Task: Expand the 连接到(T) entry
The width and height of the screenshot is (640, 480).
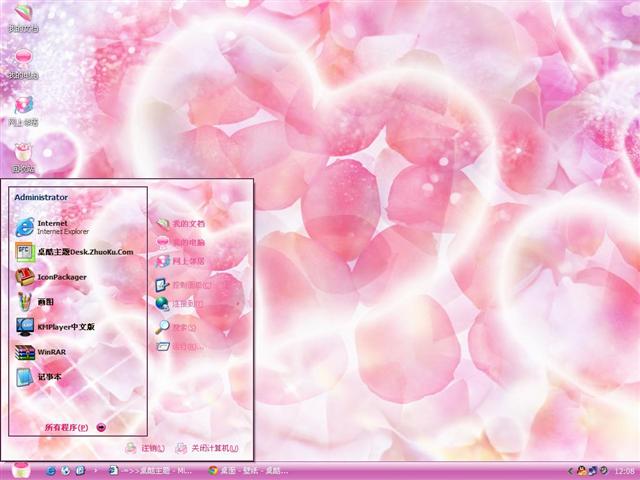Action: tap(180, 304)
